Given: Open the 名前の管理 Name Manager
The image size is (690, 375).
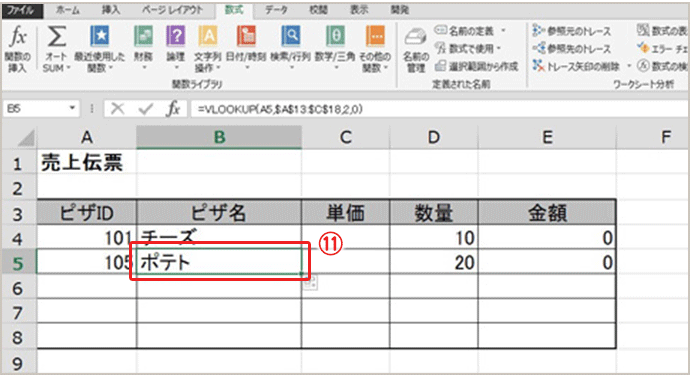Looking at the screenshot, I should [x=415, y=49].
